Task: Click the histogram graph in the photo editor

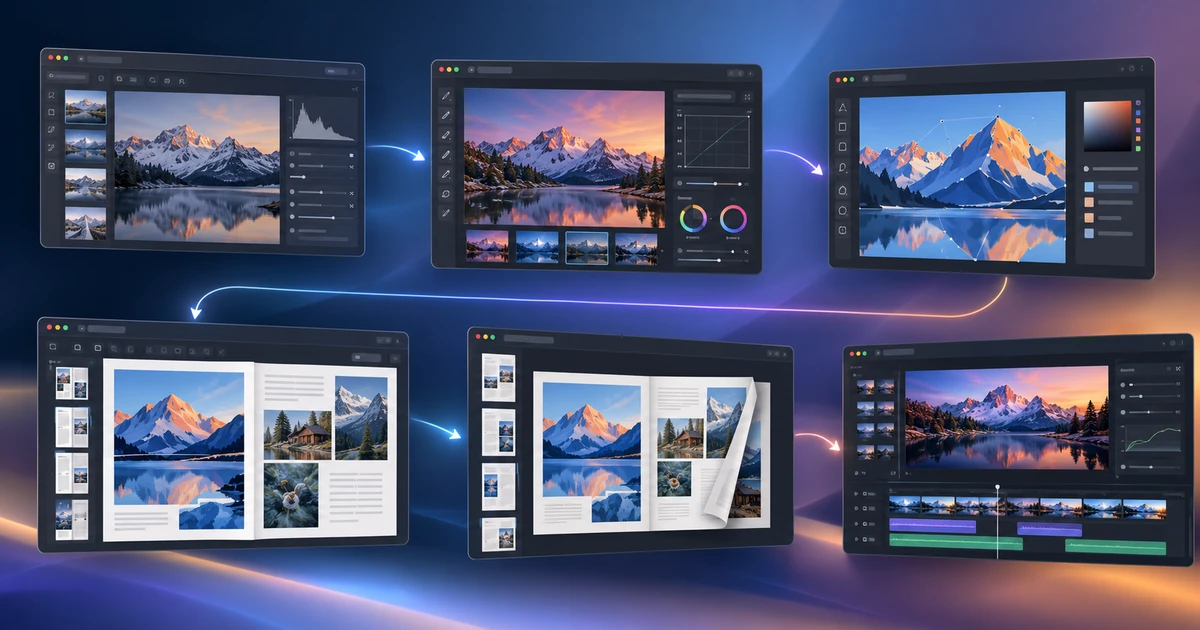Action: point(323,120)
